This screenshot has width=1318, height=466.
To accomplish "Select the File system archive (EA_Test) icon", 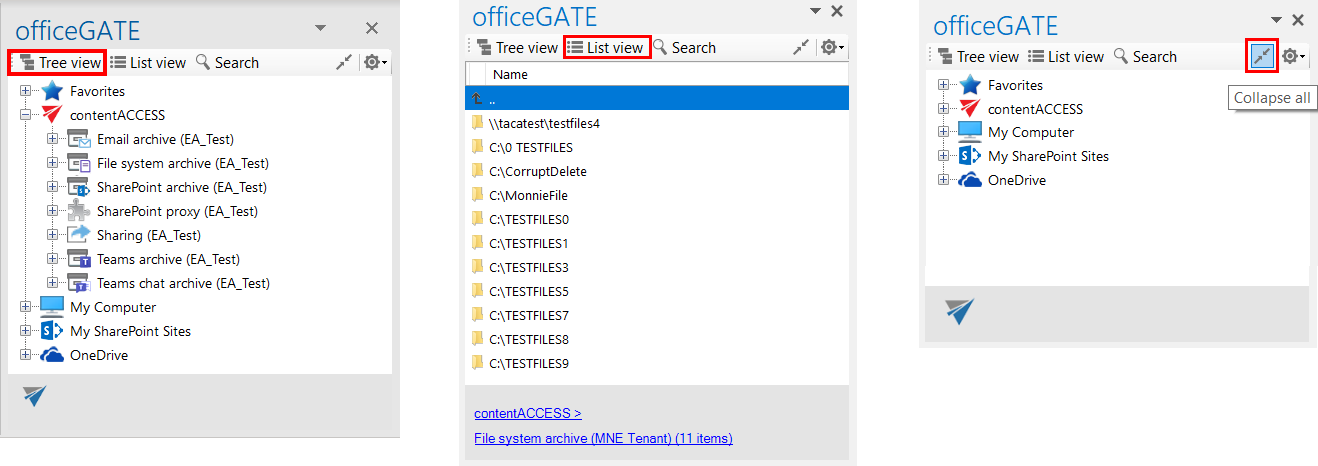I will [x=79, y=163].
